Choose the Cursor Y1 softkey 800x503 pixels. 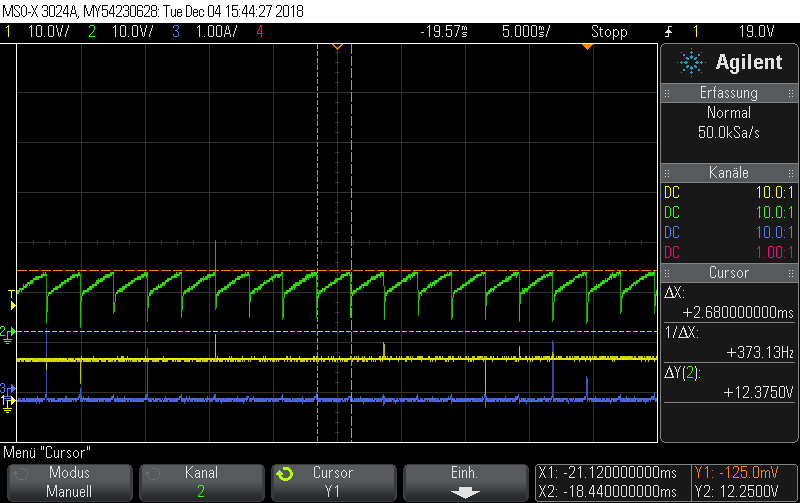pyautogui.click(x=333, y=482)
